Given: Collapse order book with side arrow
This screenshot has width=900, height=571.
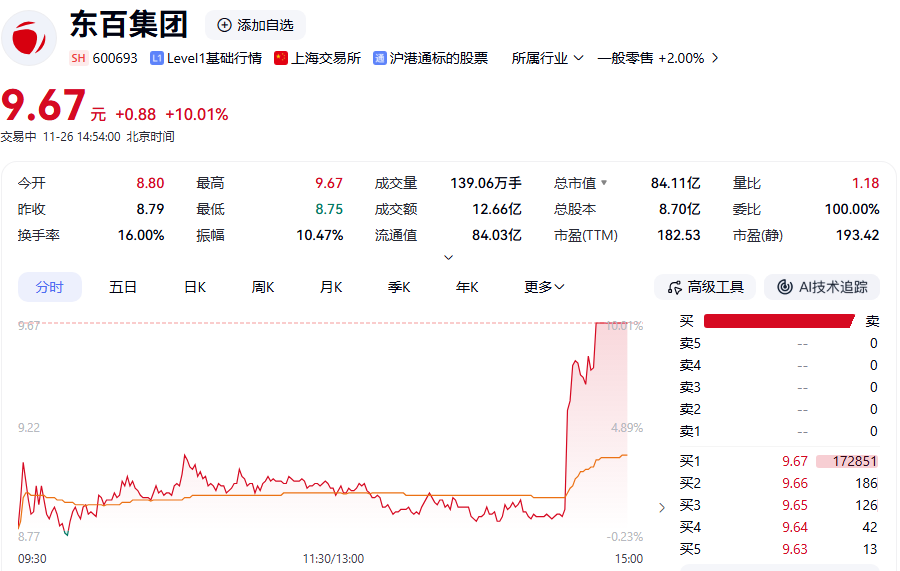Looking at the screenshot, I should click(x=661, y=507).
